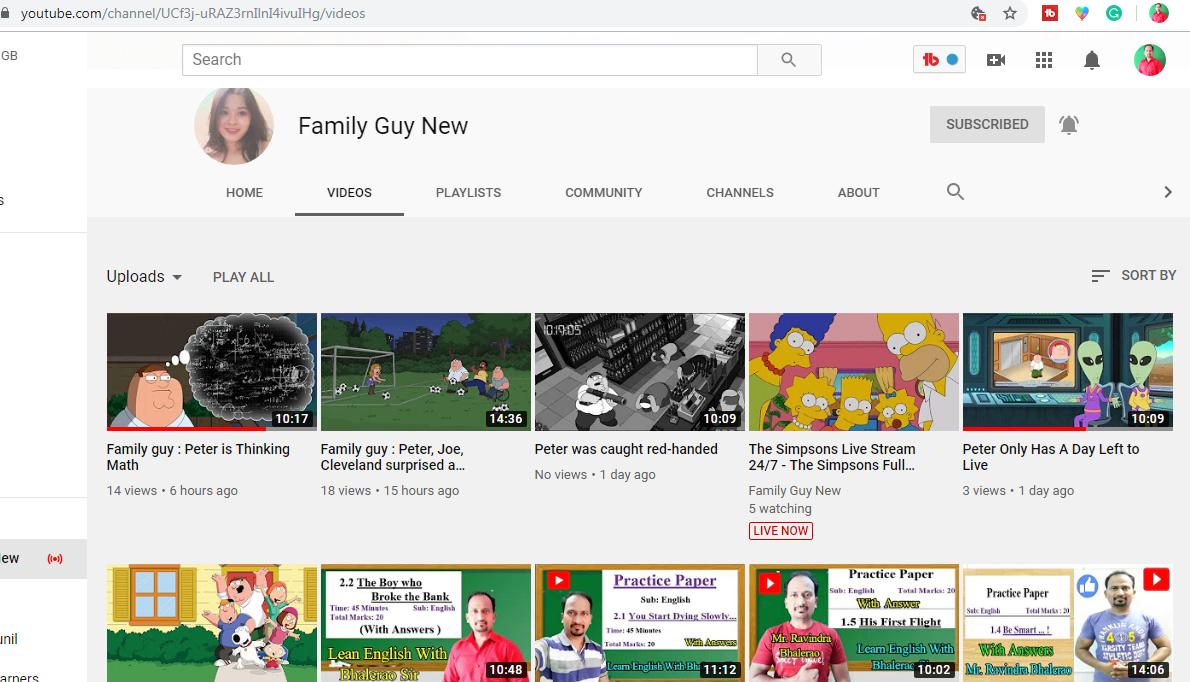Go to the Community tab
1190x682 pixels.
point(603,193)
